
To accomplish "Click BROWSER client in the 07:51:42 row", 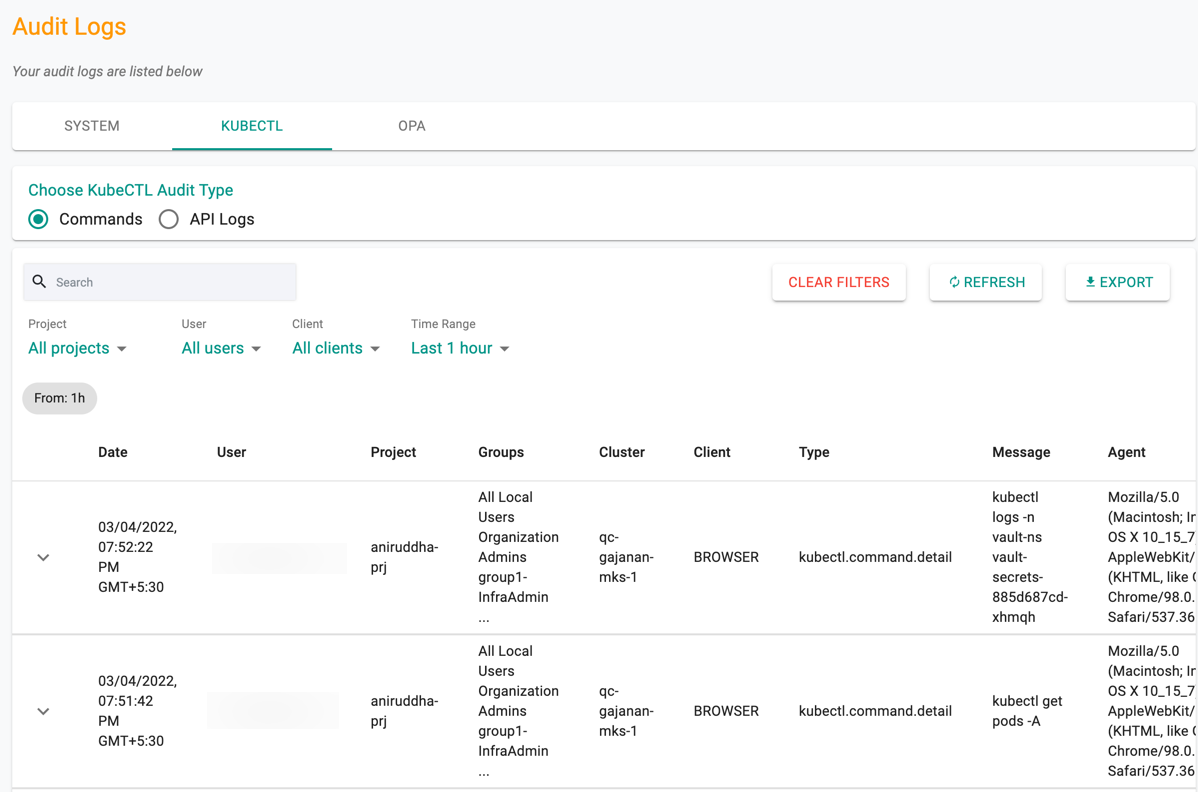I will [727, 711].
